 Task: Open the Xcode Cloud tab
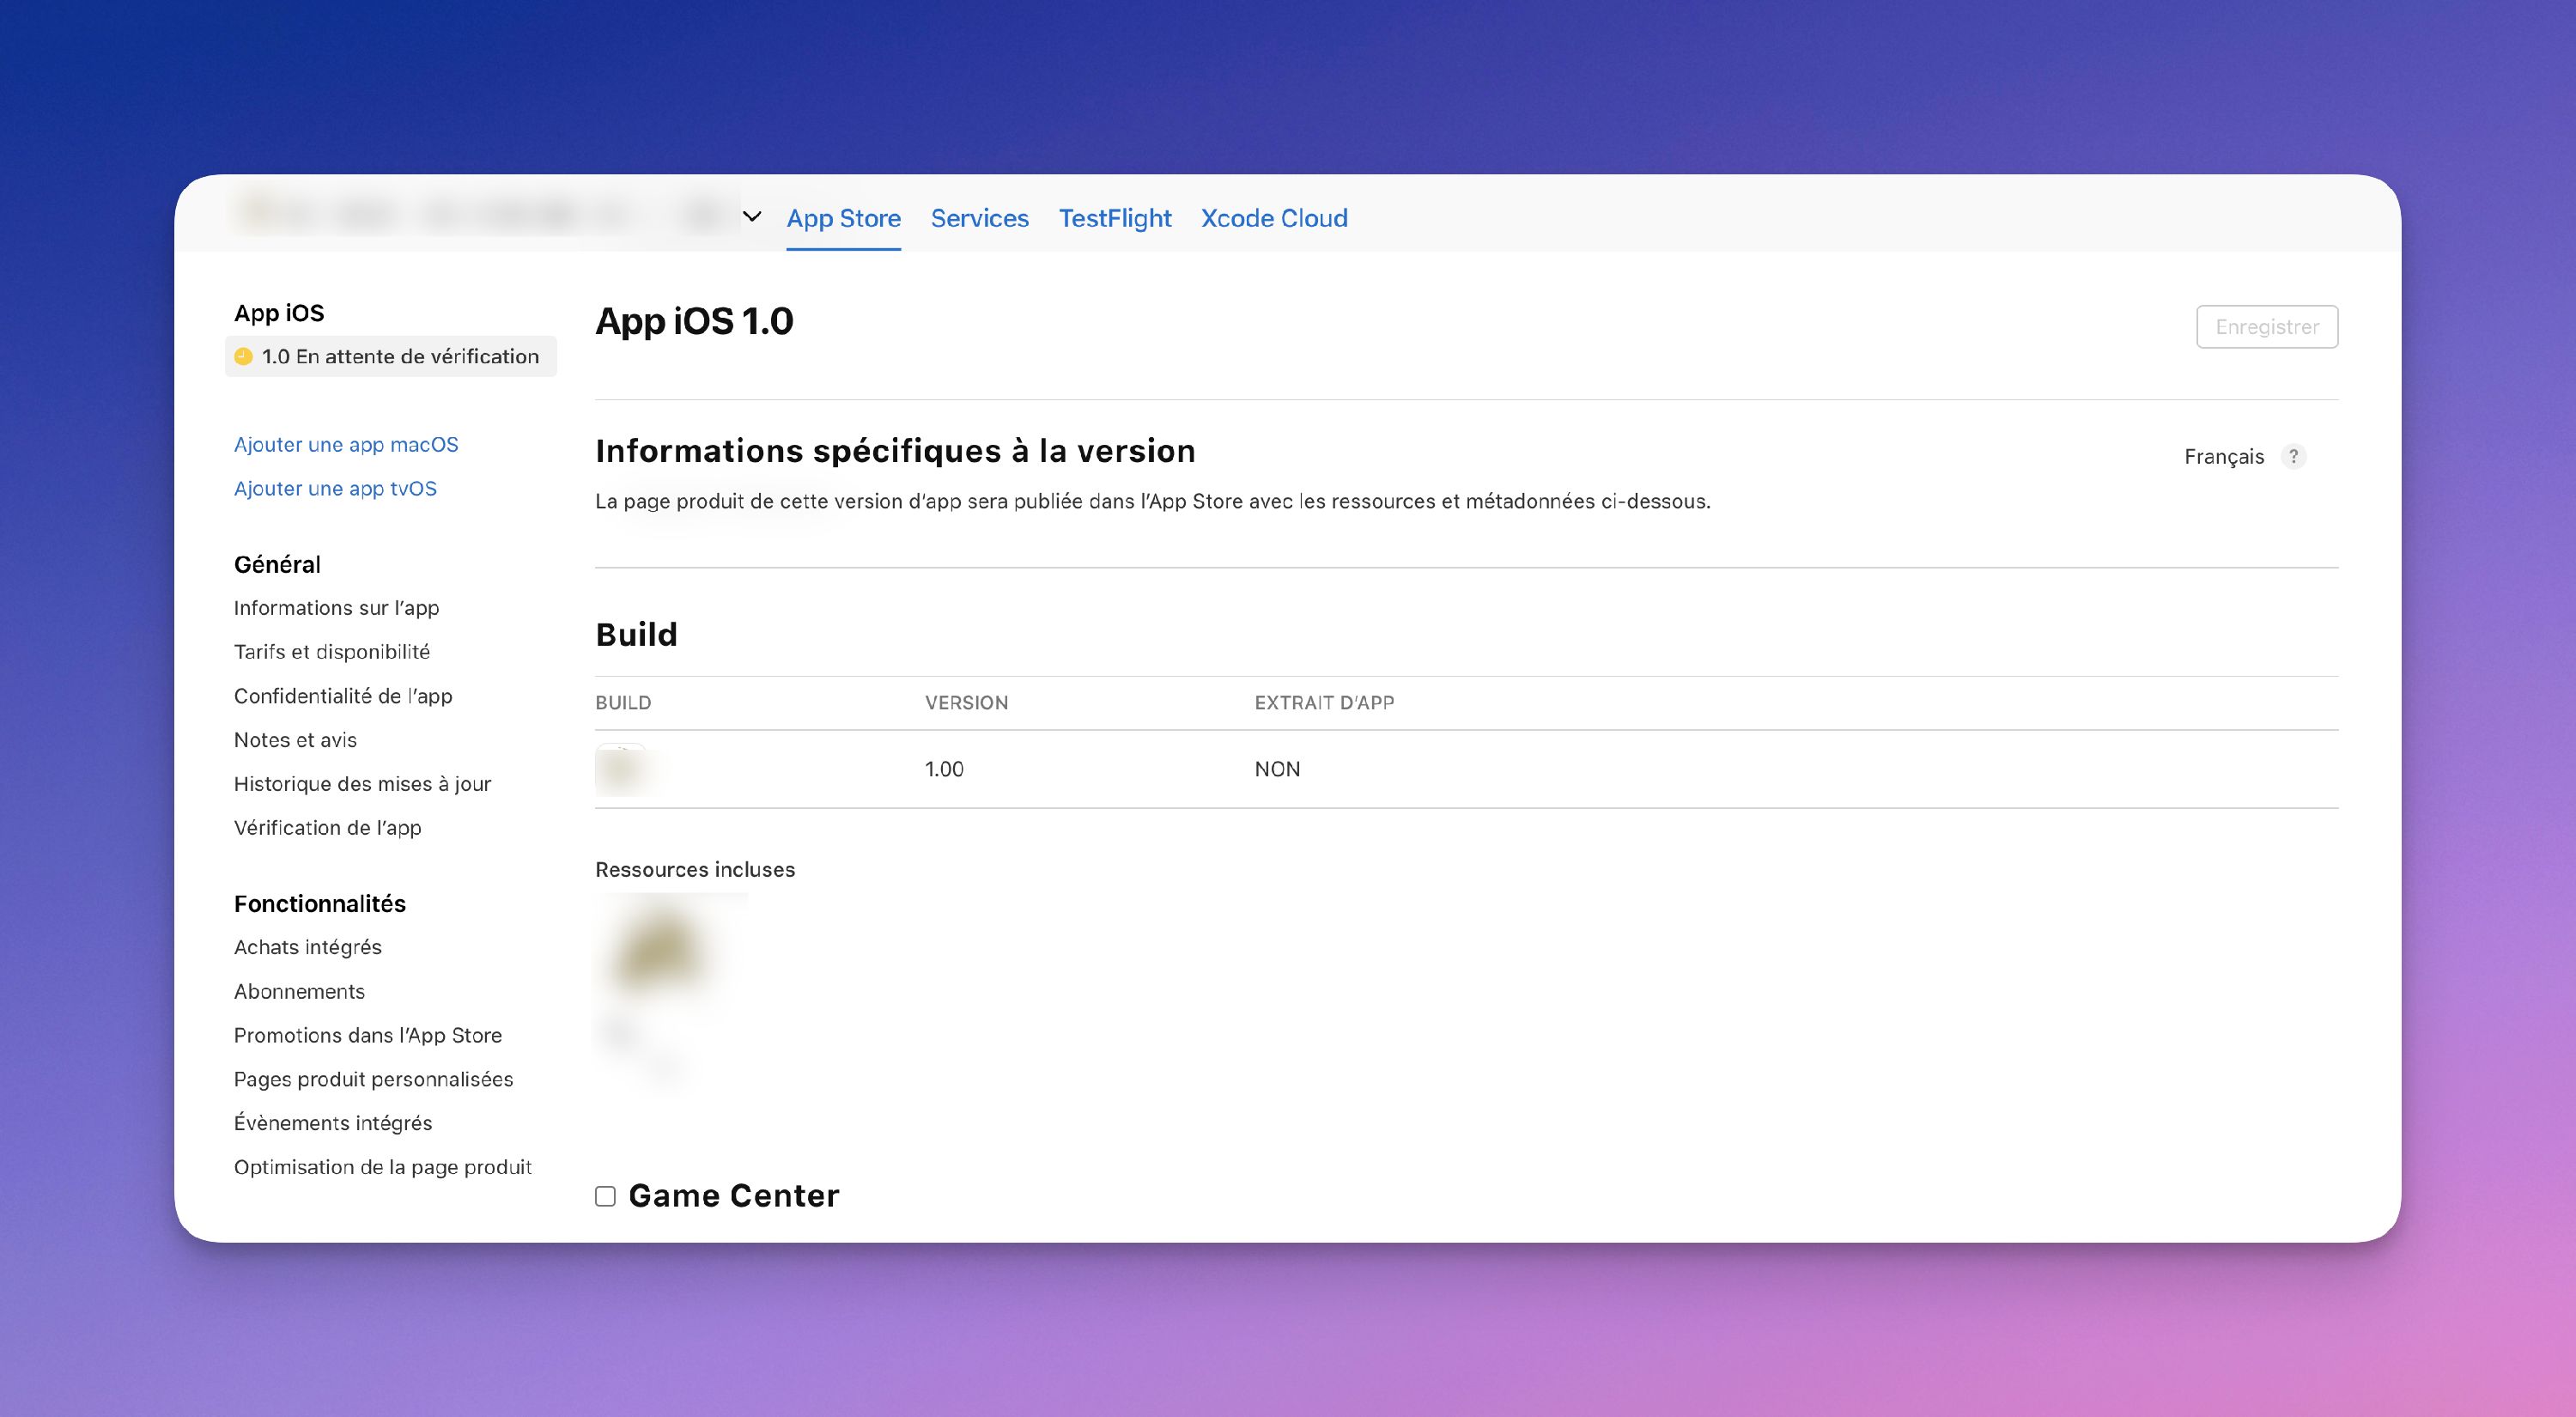point(1275,218)
